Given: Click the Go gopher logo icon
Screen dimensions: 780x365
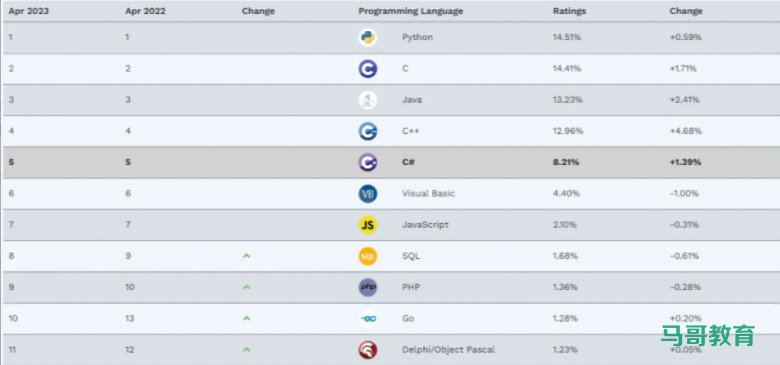Looking at the screenshot, I should coord(368,319).
